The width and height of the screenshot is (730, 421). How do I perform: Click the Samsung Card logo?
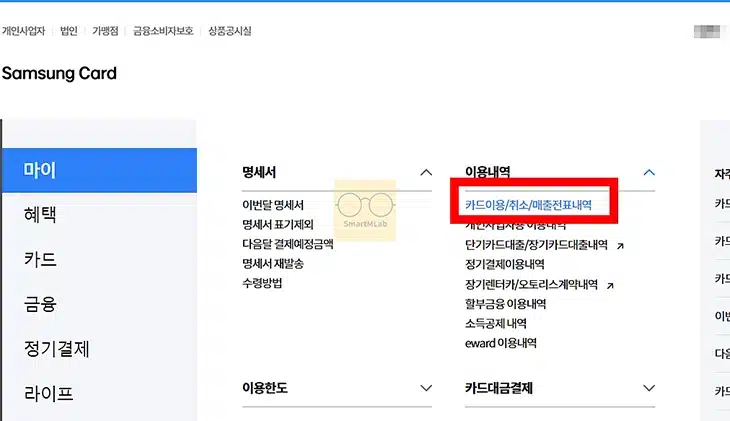tap(59, 73)
